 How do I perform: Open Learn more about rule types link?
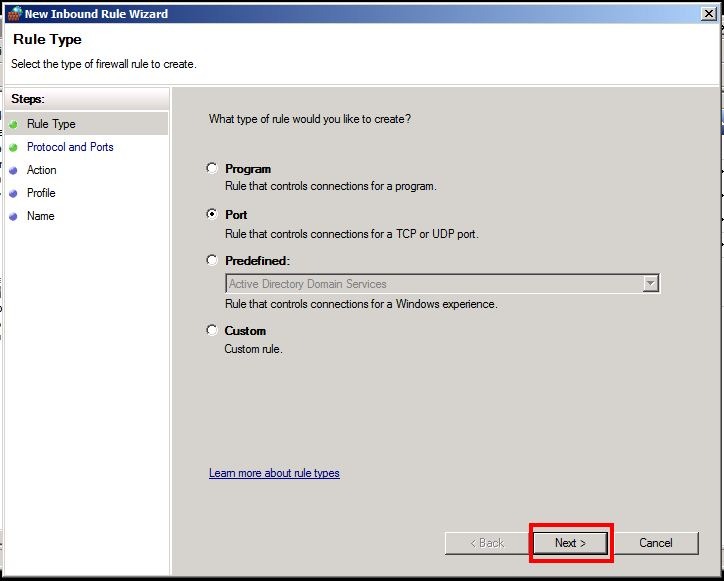point(274,473)
